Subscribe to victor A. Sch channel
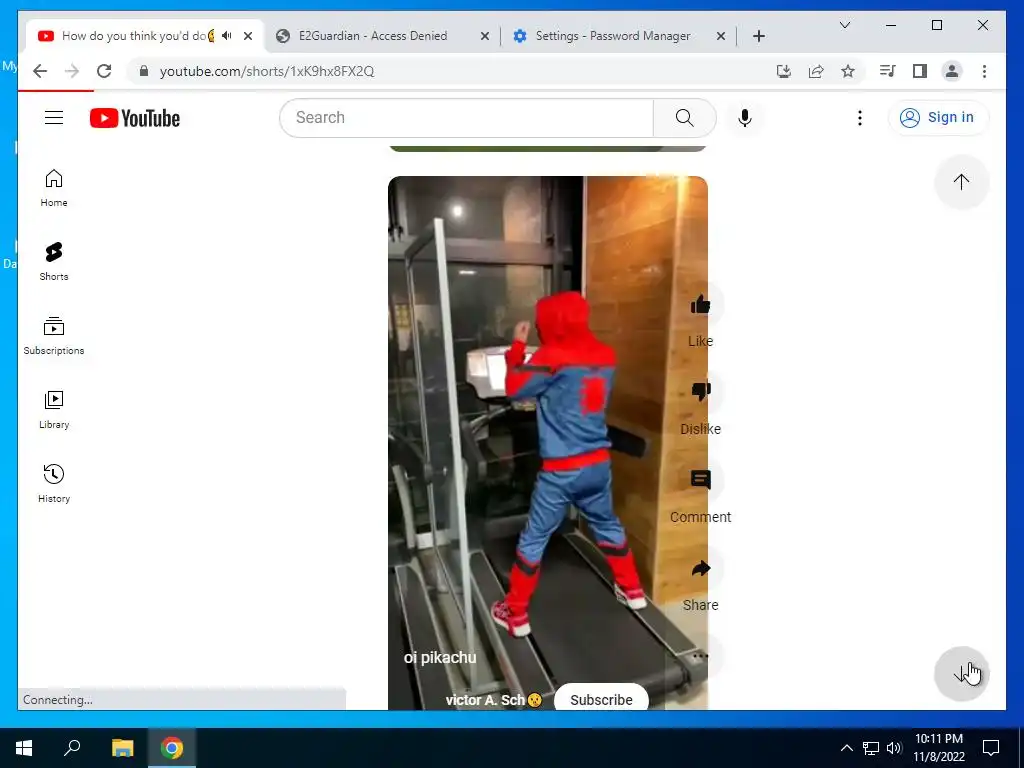The width and height of the screenshot is (1024, 768). tap(601, 699)
